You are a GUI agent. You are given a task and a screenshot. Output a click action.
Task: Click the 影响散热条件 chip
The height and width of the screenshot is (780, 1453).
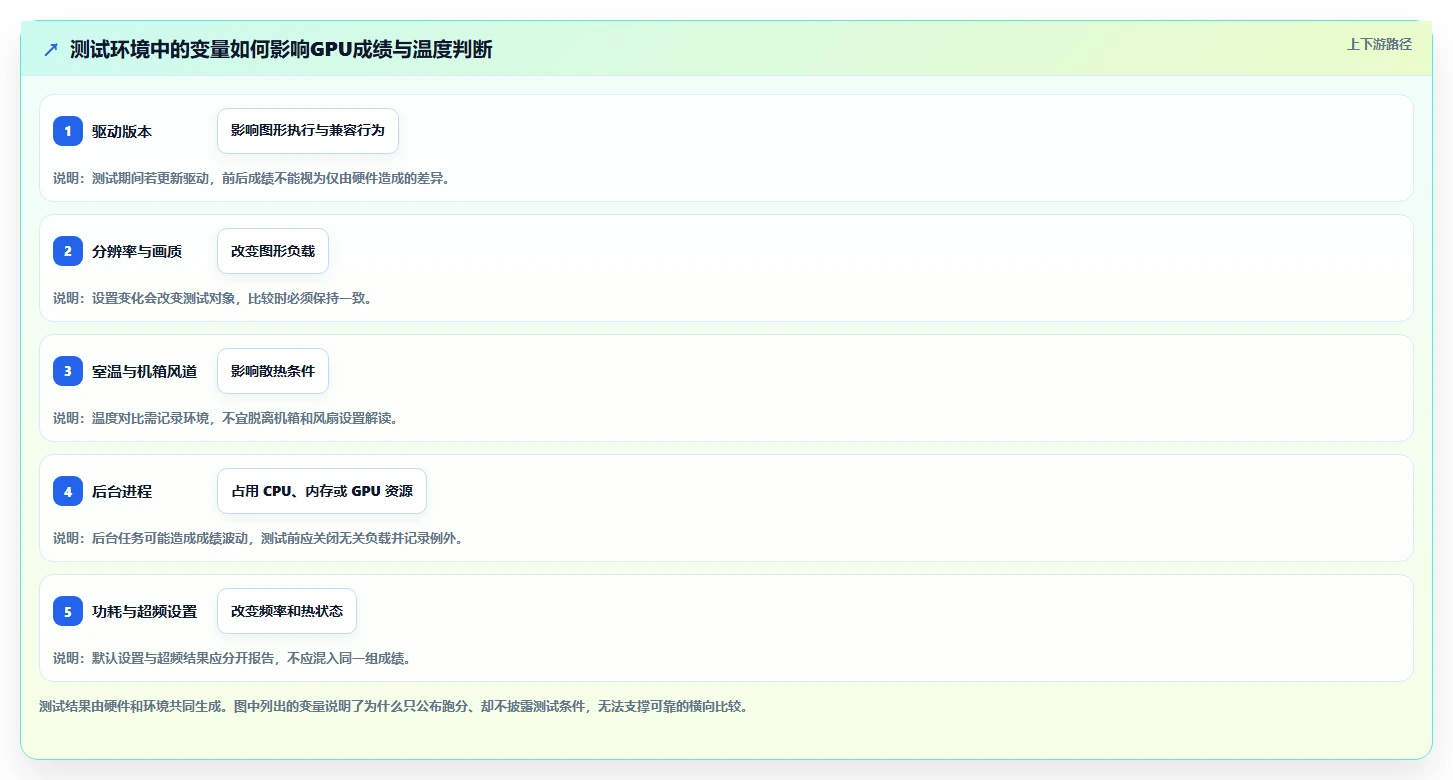pos(273,371)
